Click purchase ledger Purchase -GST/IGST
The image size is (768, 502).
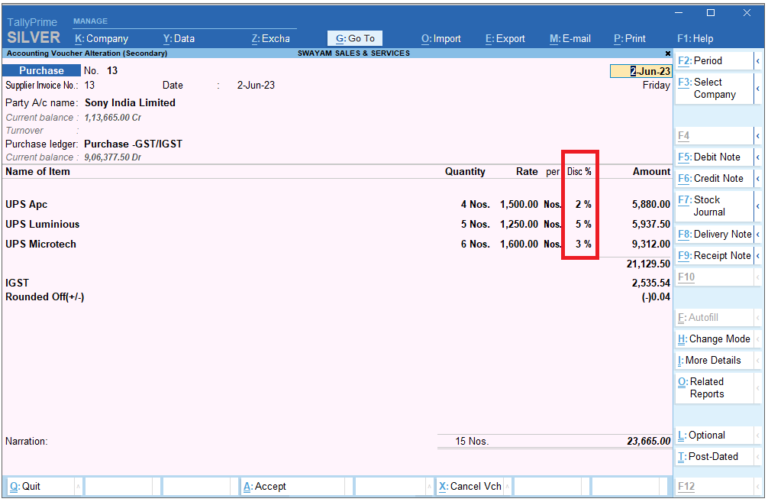click(x=133, y=144)
